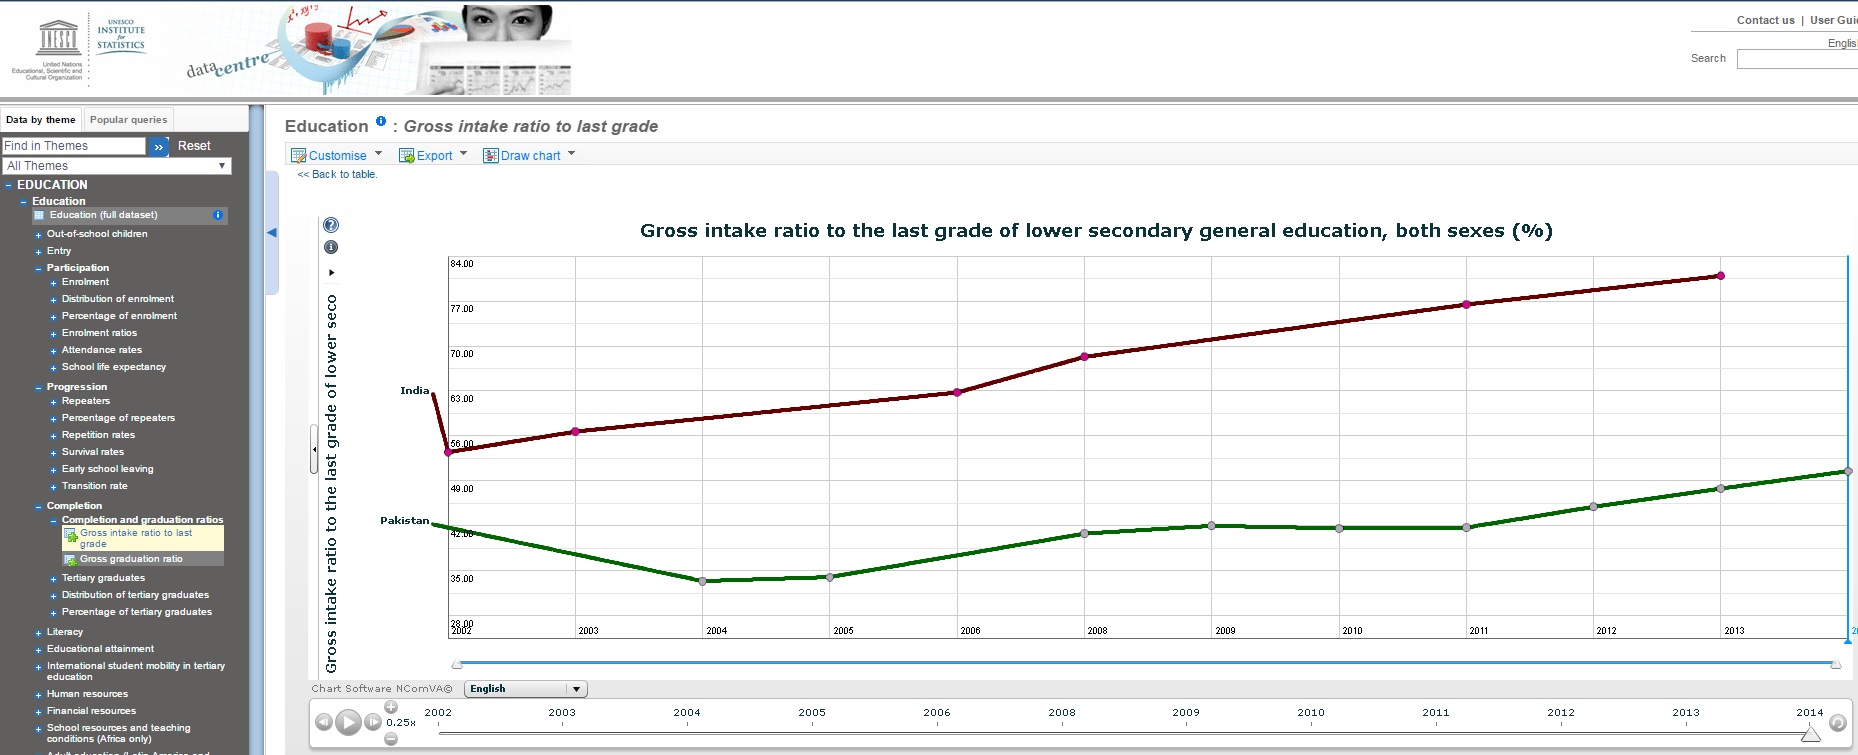Click Back to table link
Viewport: 1858px width, 755px height.
337,174
